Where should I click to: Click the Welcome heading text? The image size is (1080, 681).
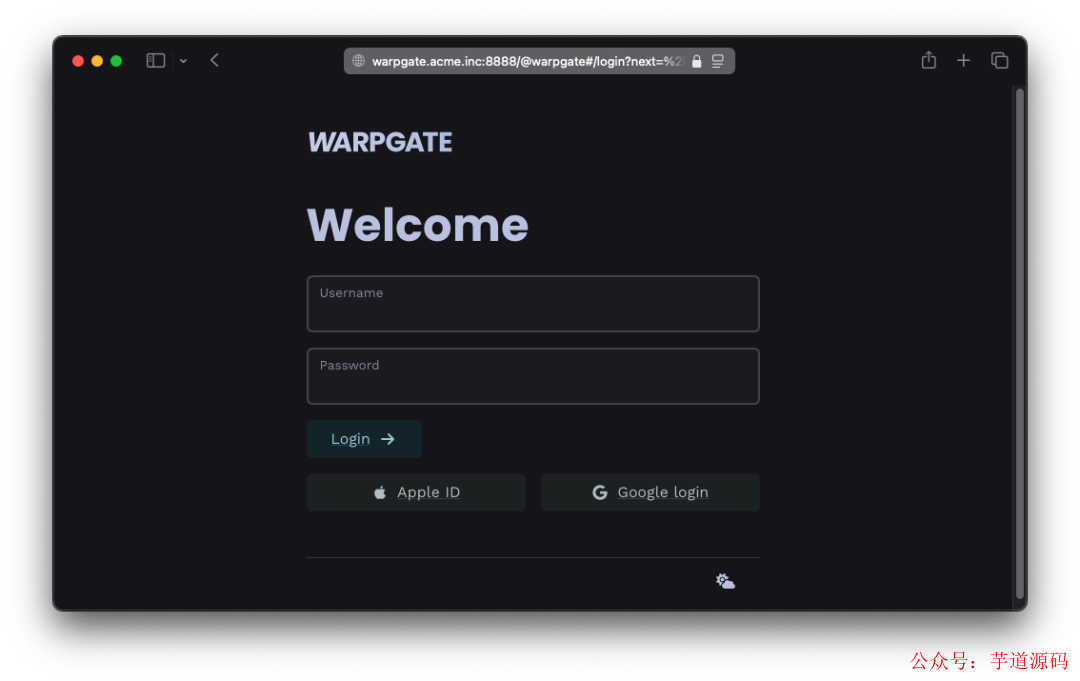point(417,225)
